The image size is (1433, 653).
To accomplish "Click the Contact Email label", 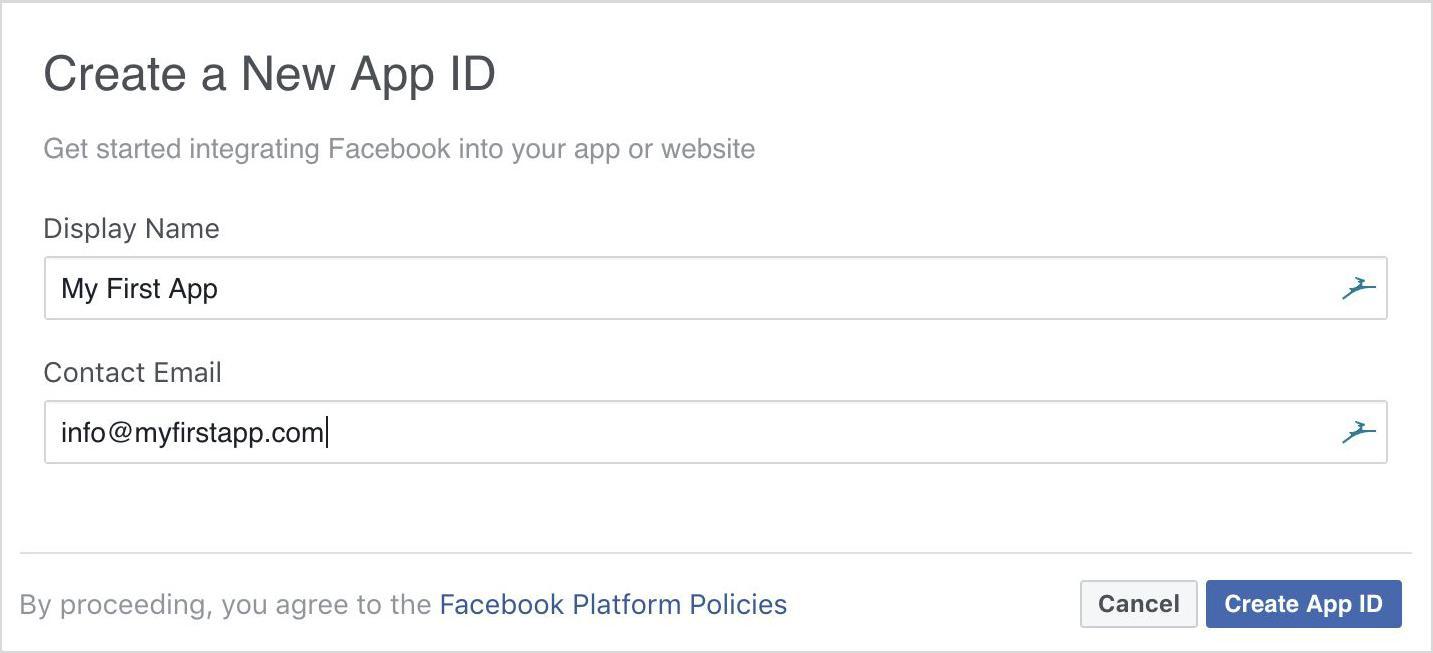I will click(x=132, y=373).
